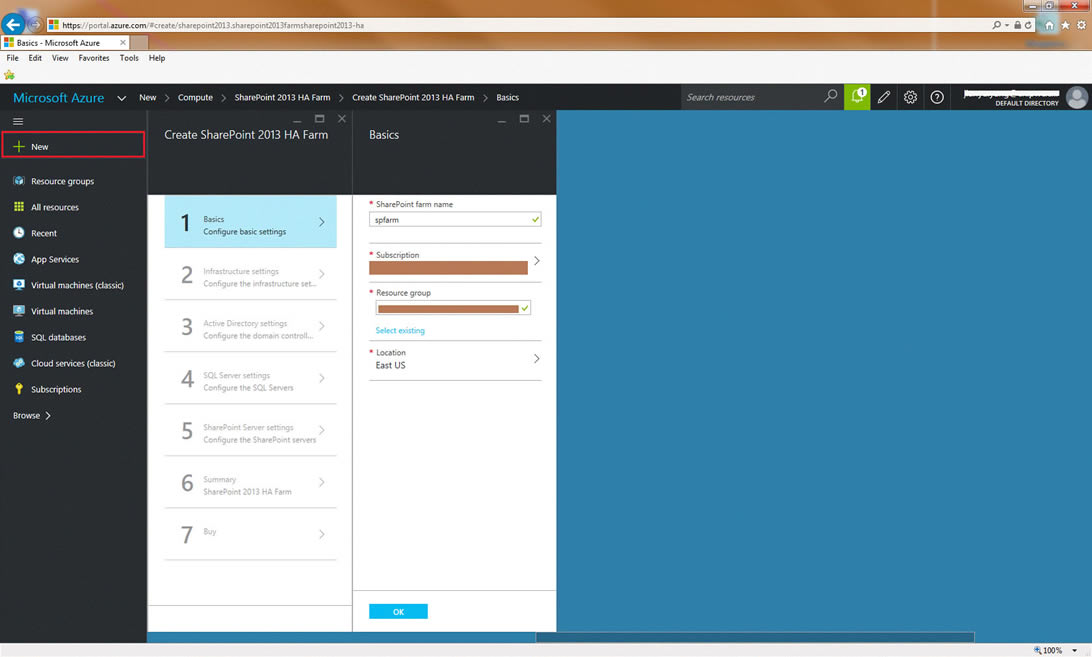Click the Select existing link
This screenshot has height=657, width=1092.
point(400,330)
